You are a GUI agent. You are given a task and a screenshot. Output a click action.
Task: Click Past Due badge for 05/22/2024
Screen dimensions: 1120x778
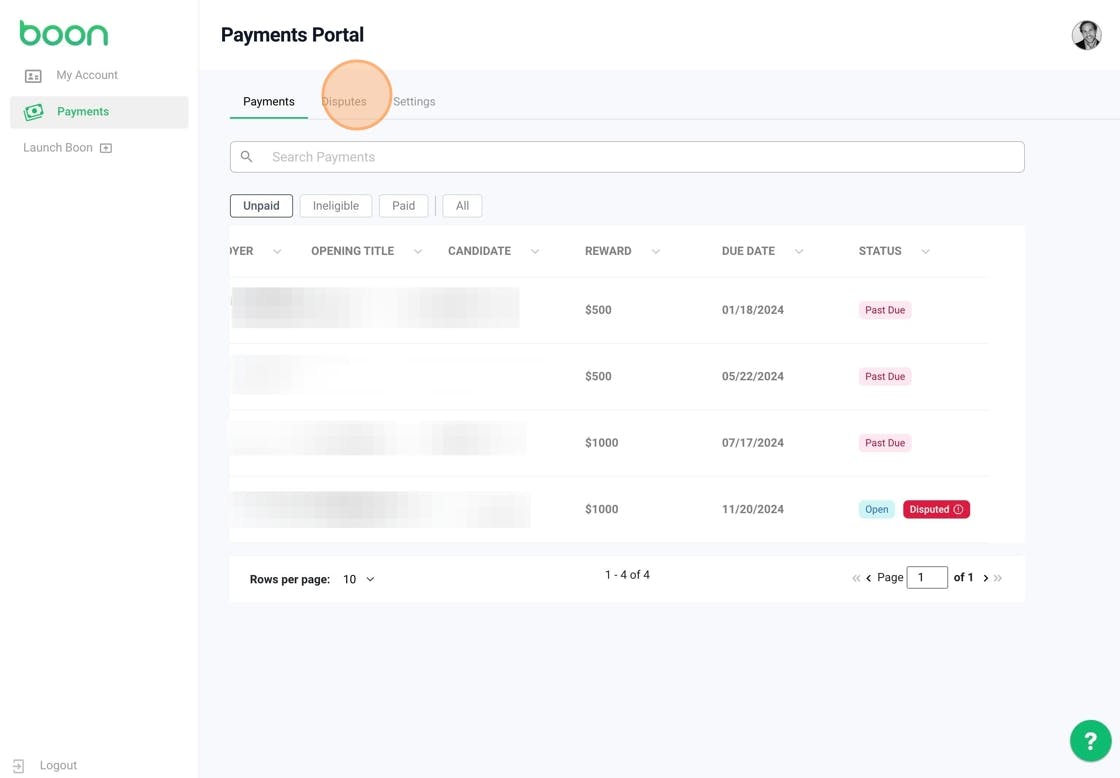(x=885, y=376)
